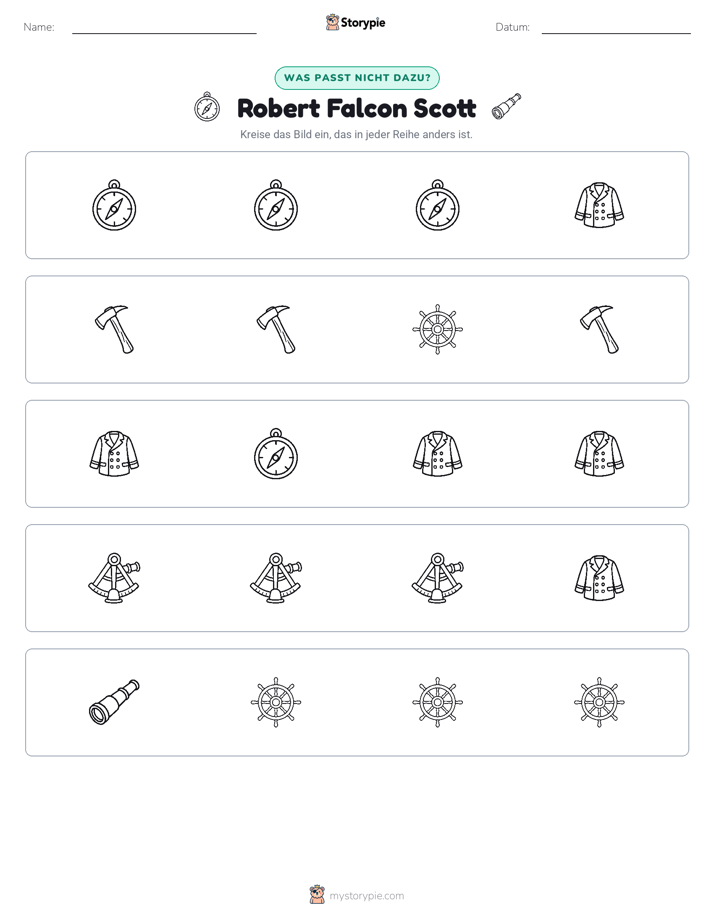Click the 'Was passt nicht dazu?' badge

pyautogui.click(x=357, y=78)
